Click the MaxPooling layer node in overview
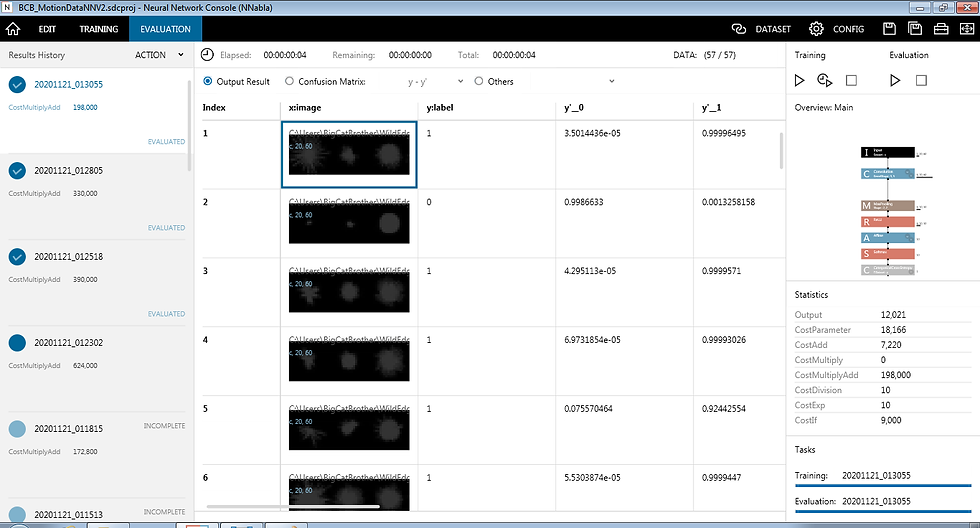 888,206
